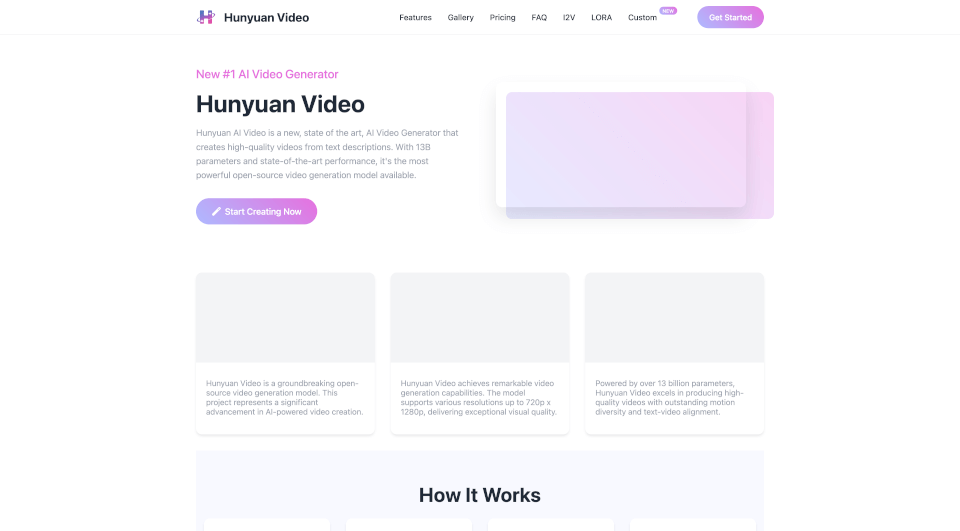Click pencil icon in Start Creating button

(216, 211)
